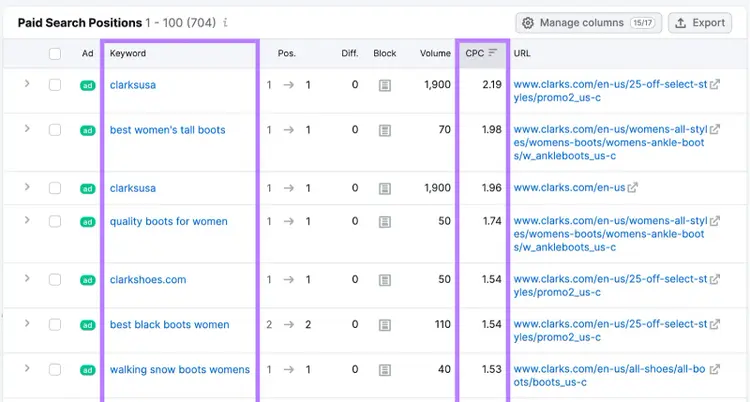
Task: Open the SERP block icon for clarksusa with CPC 1.96
Action: pyautogui.click(x=385, y=189)
